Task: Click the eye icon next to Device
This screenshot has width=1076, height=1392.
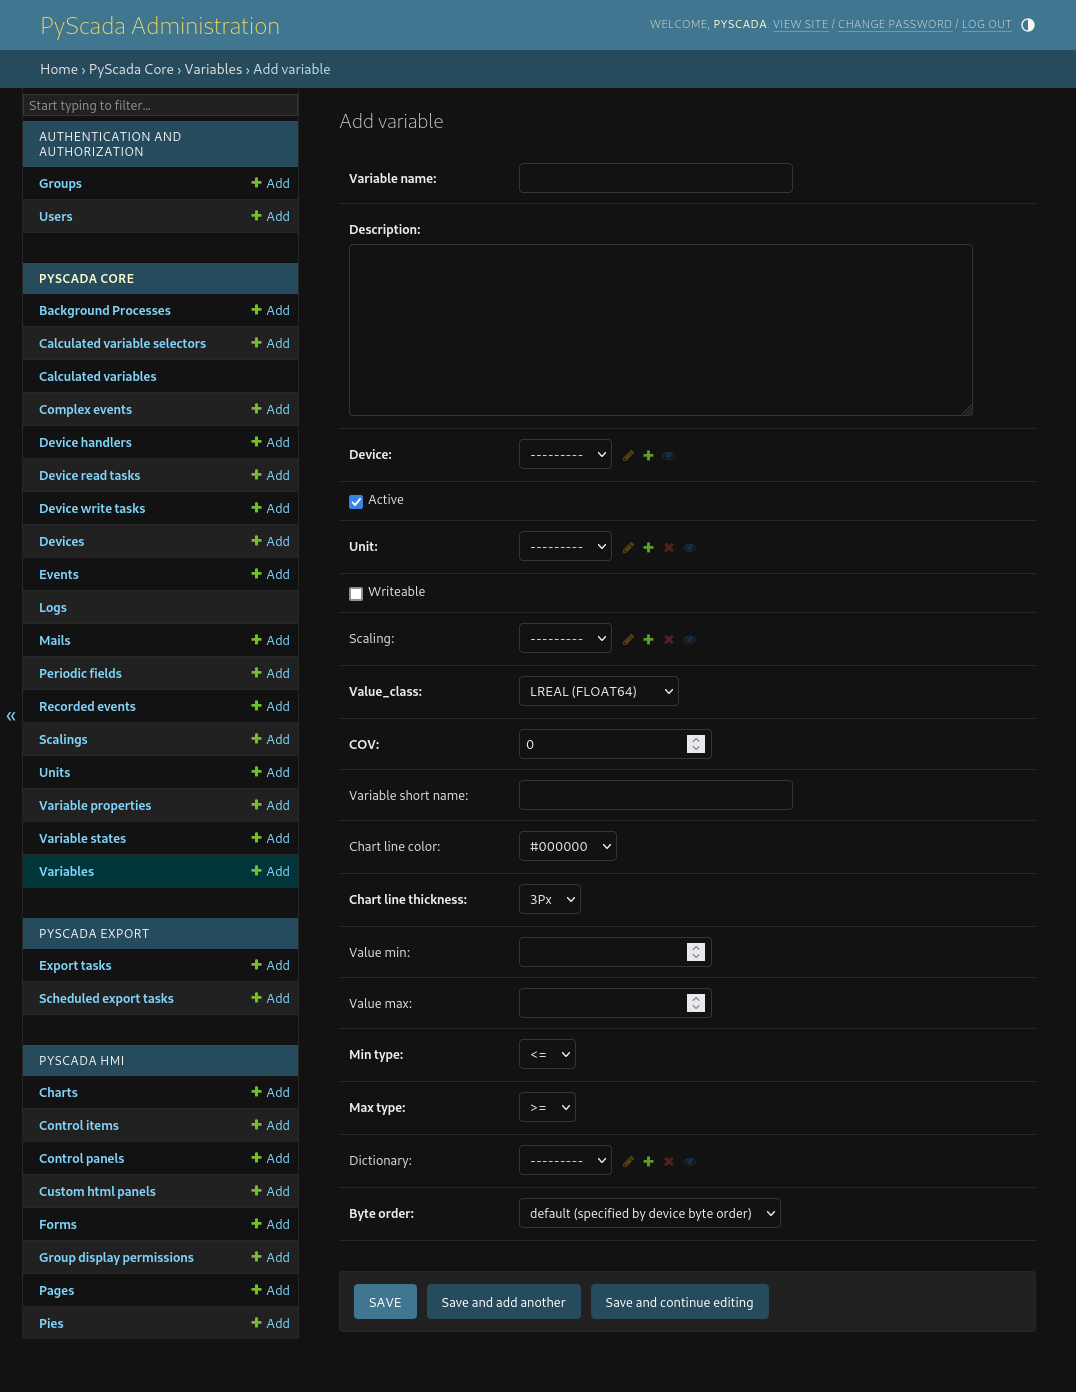Action: [x=669, y=456]
